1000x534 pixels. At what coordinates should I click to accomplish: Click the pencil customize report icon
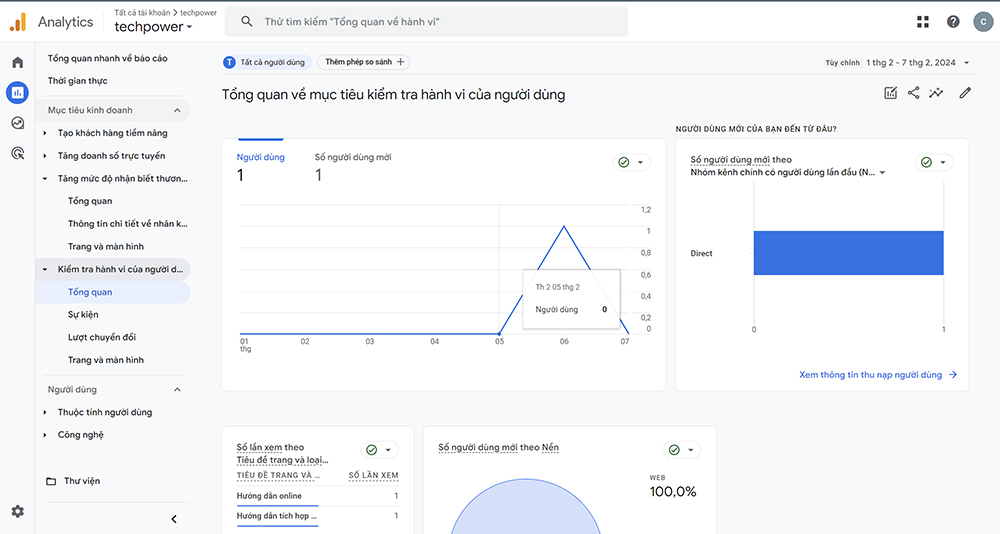coord(965,93)
